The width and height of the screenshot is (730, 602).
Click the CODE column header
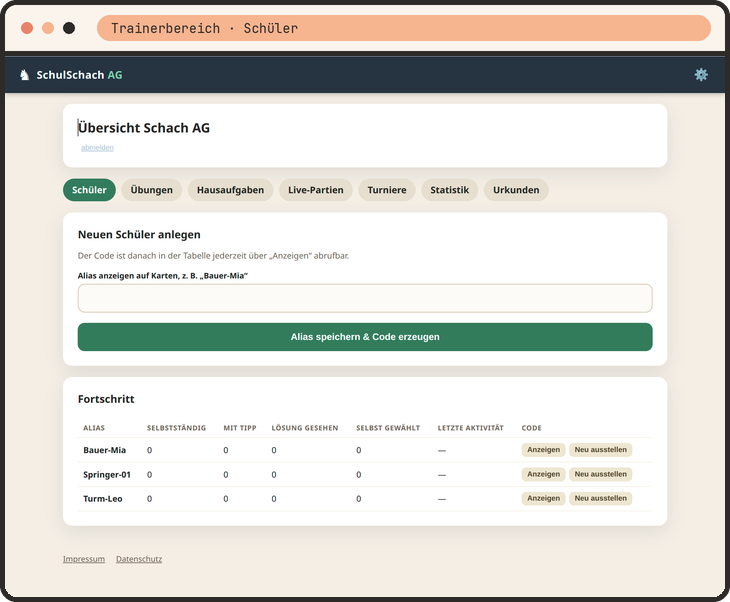tap(531, 428)
